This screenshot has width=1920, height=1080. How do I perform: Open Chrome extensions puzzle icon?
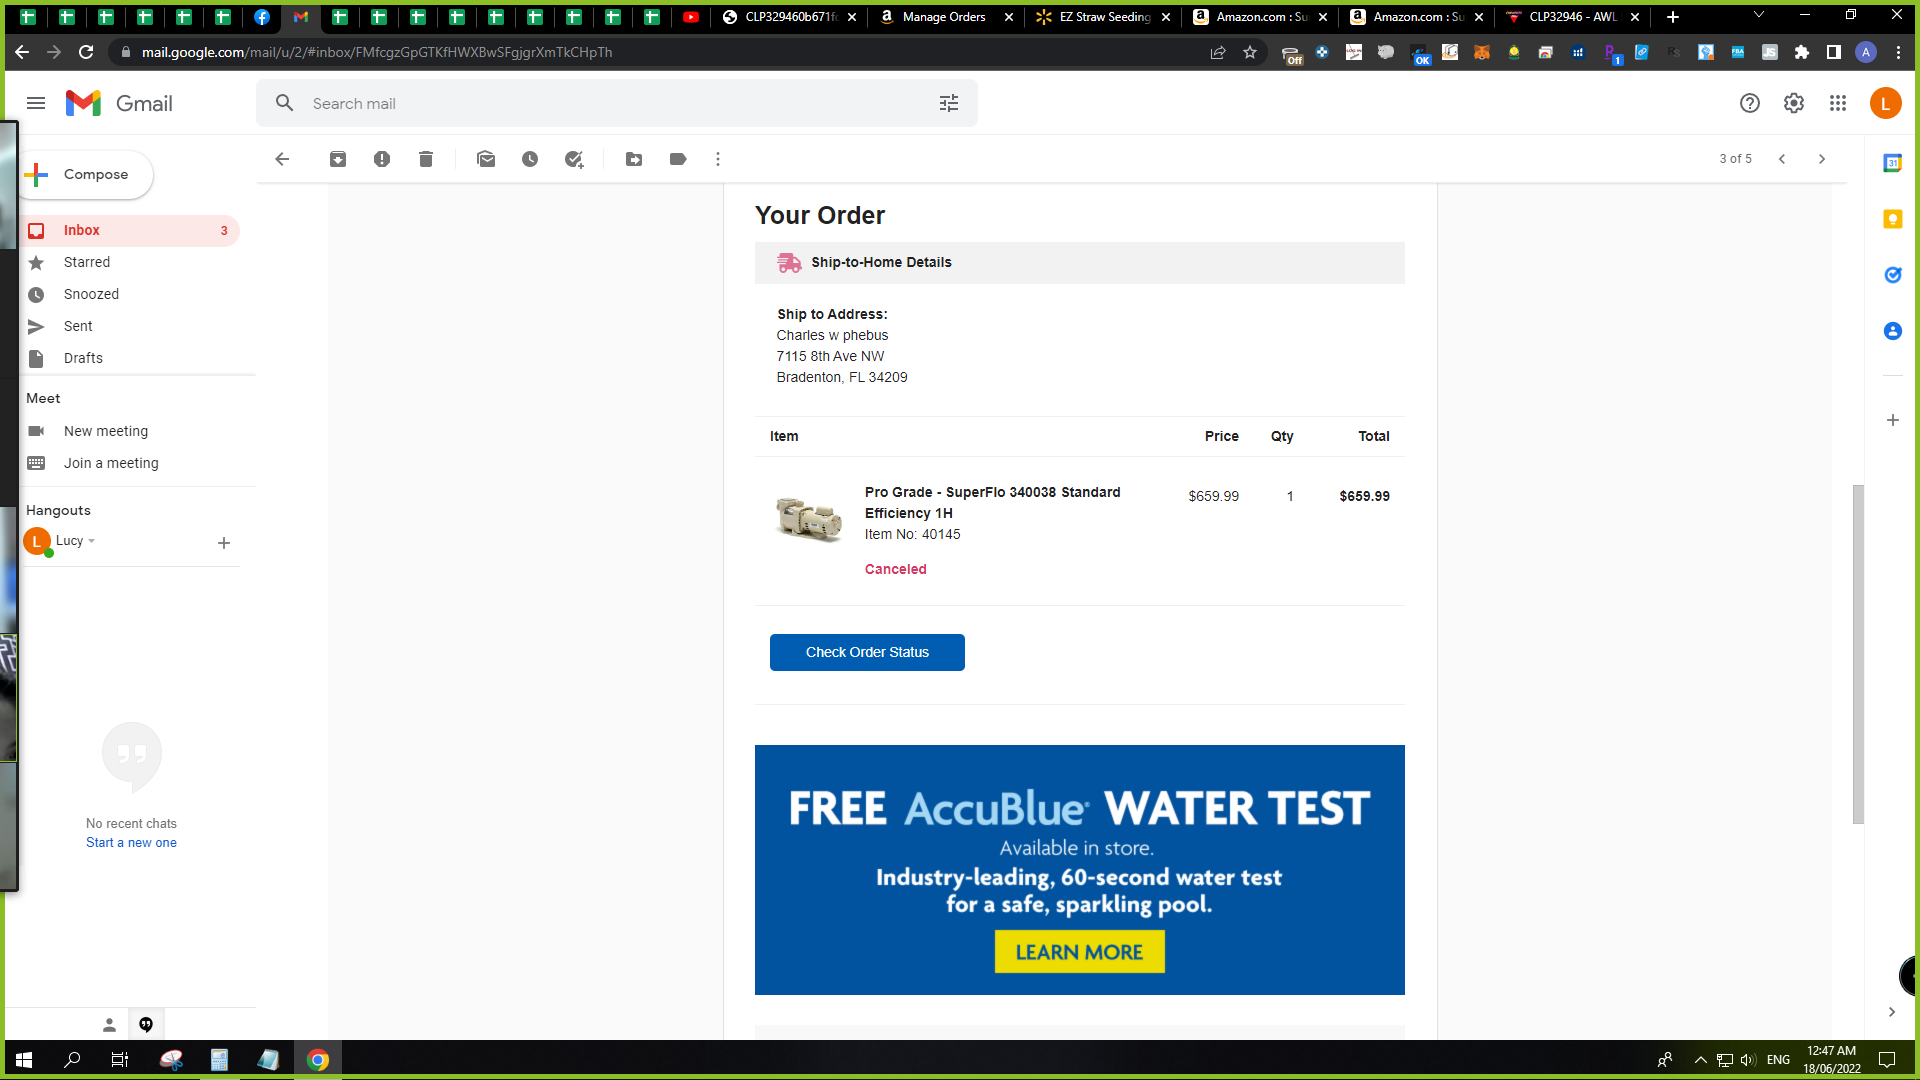click(x=1802, y=52)
